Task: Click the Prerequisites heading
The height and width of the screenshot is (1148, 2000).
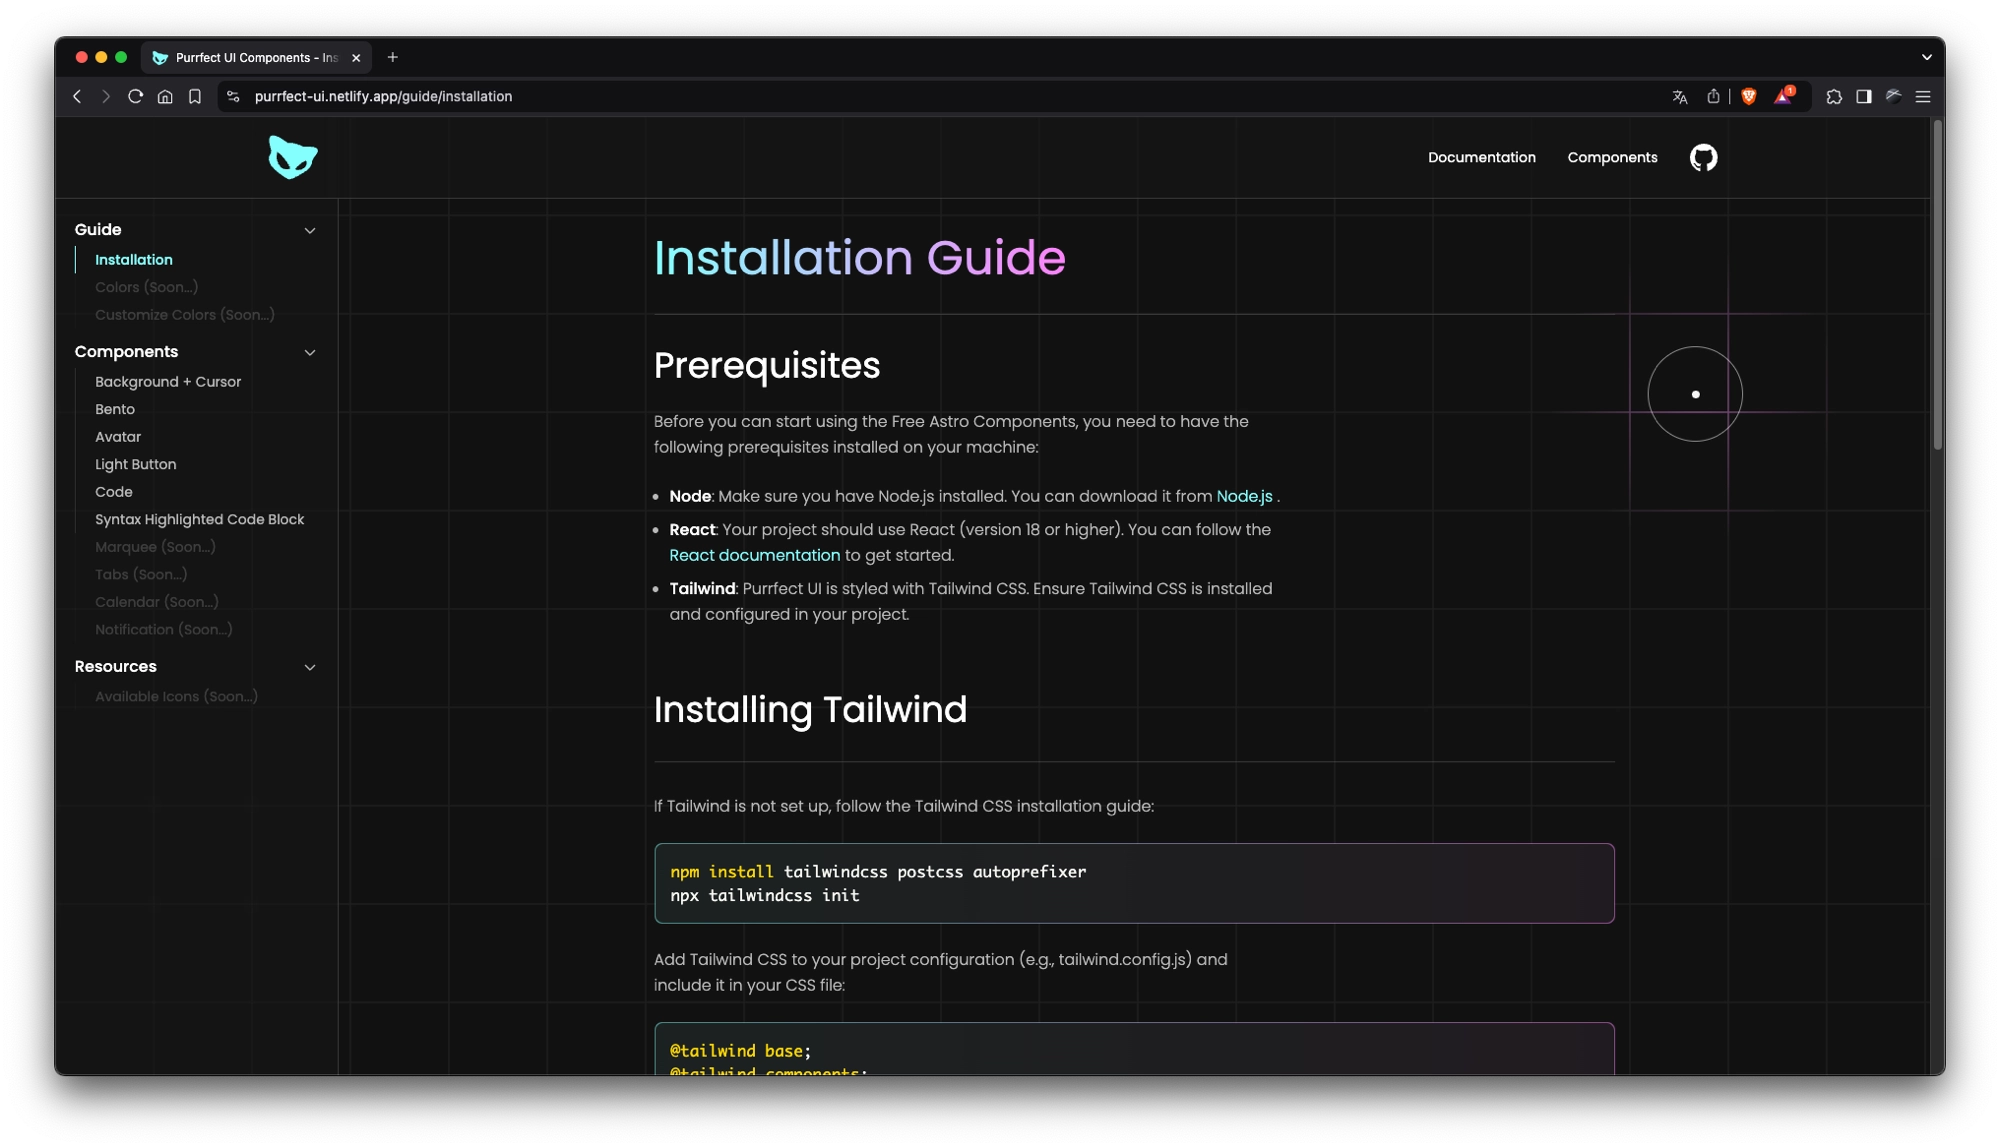Action: pyautogui.click(x=767, y=366)
